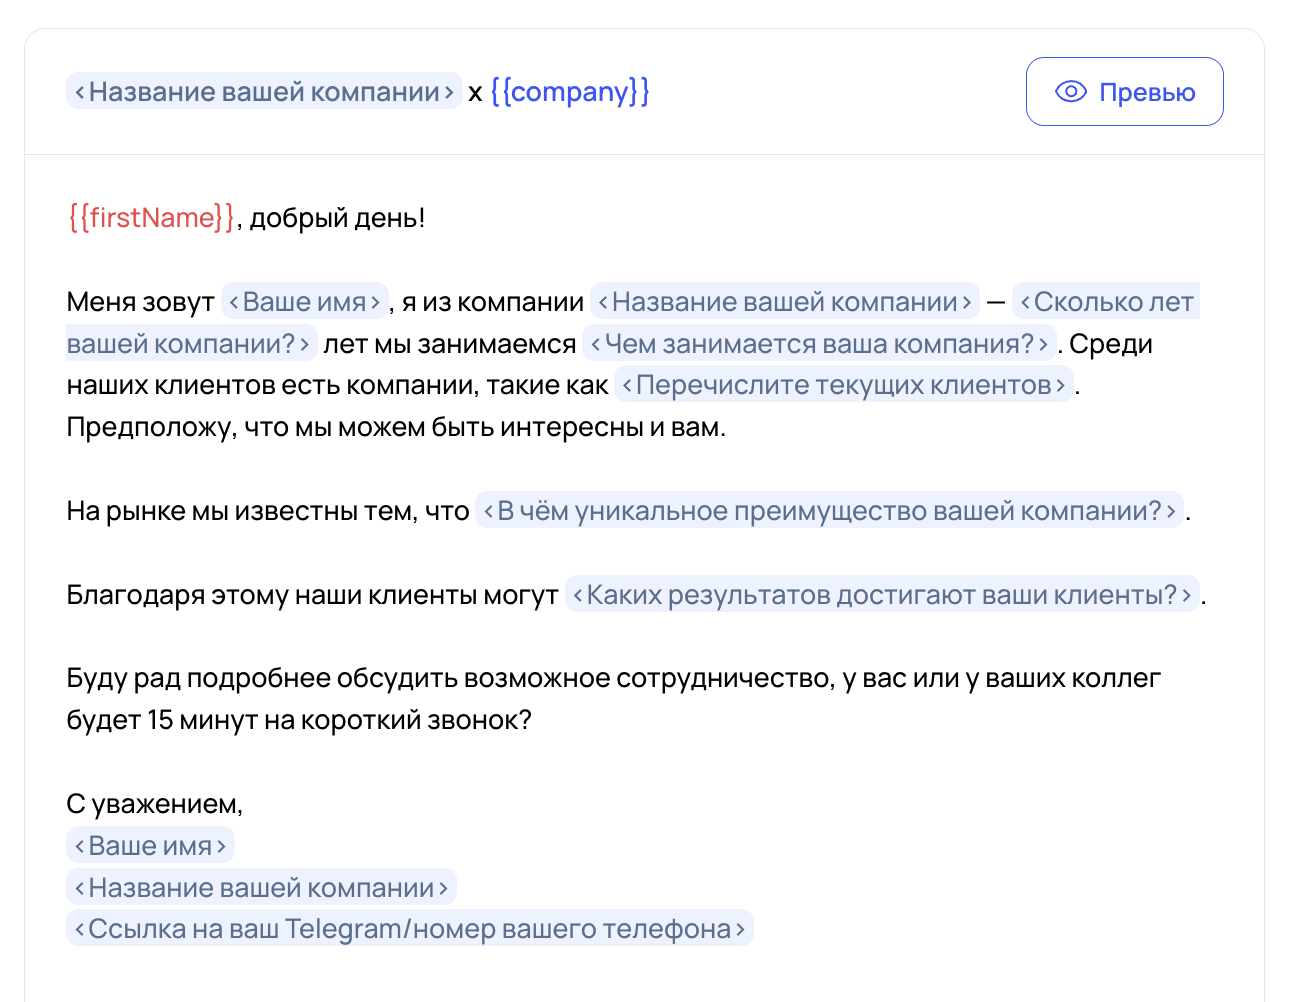Select «Название вашей компании» in the signature block

click(x=261, y=888)
